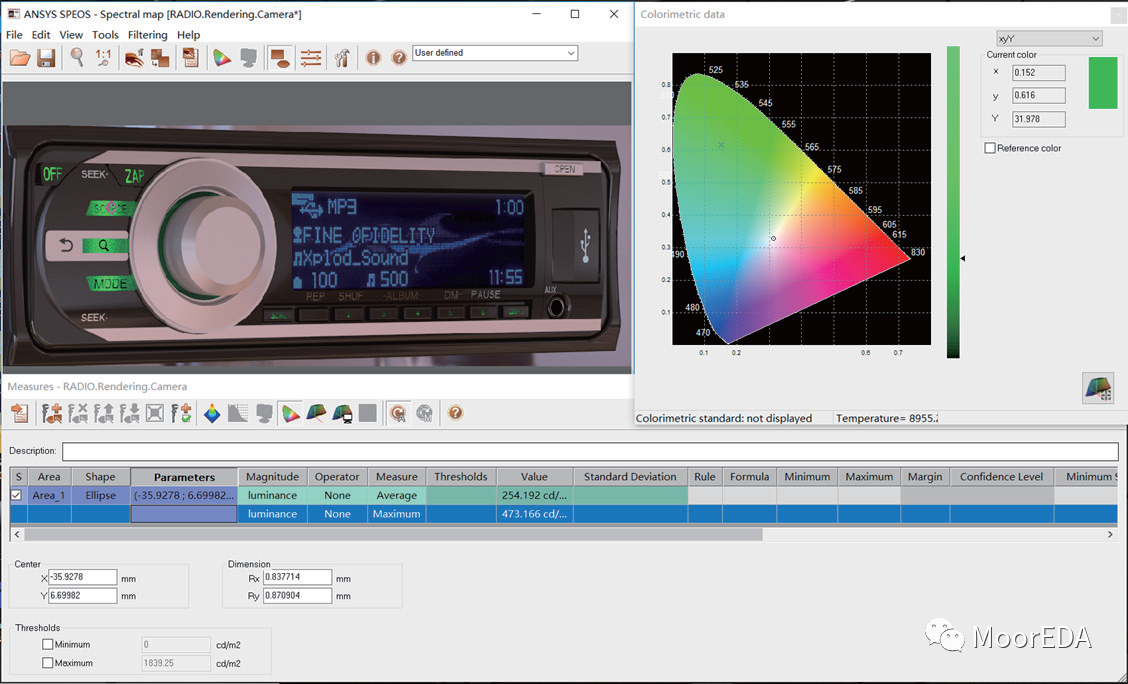Open a file with the folder icon

pyautogui.click(x=20, y=58)
